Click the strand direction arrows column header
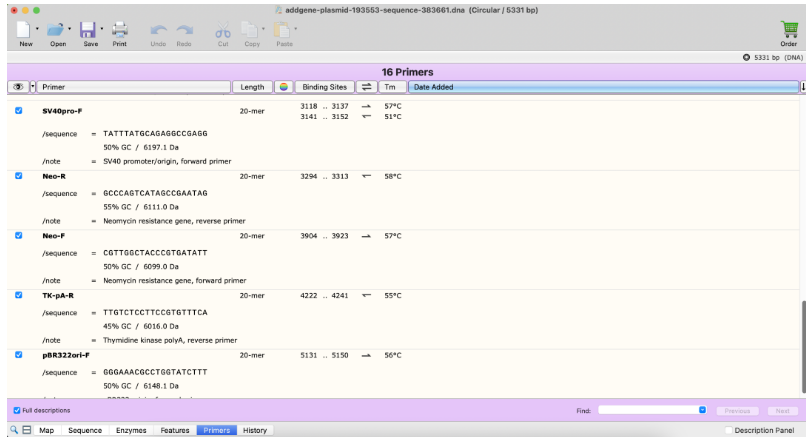This screenshot has height=441, width=810. [366, 87]
